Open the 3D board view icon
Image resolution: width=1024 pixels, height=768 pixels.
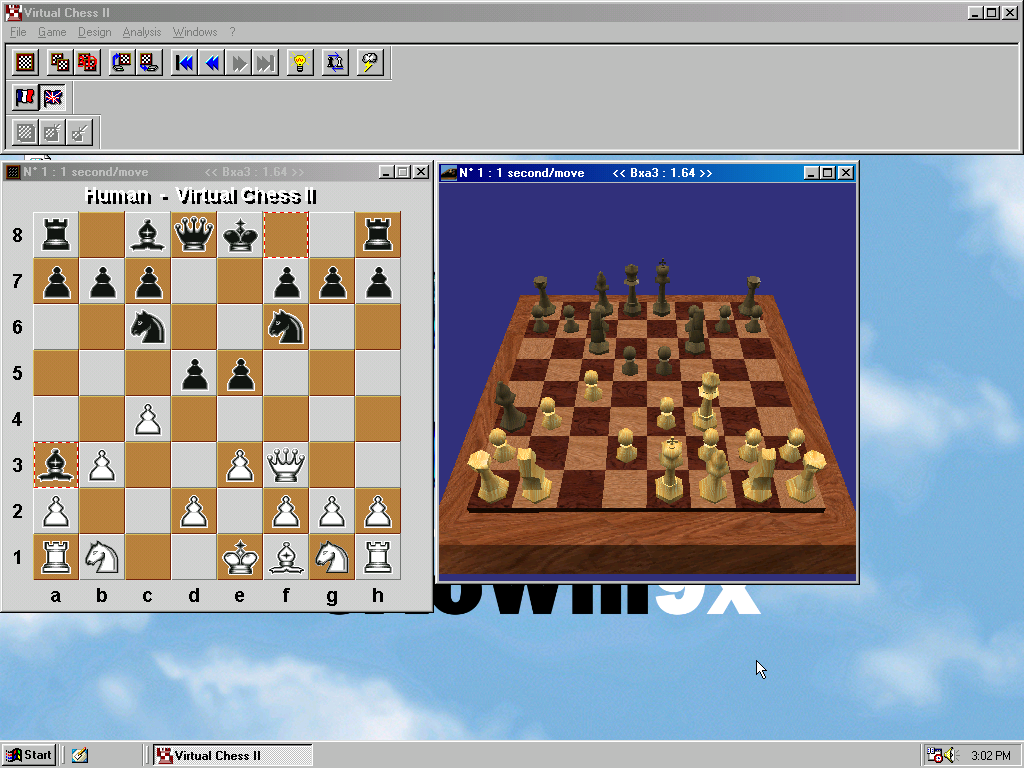(x=87, y=63)
